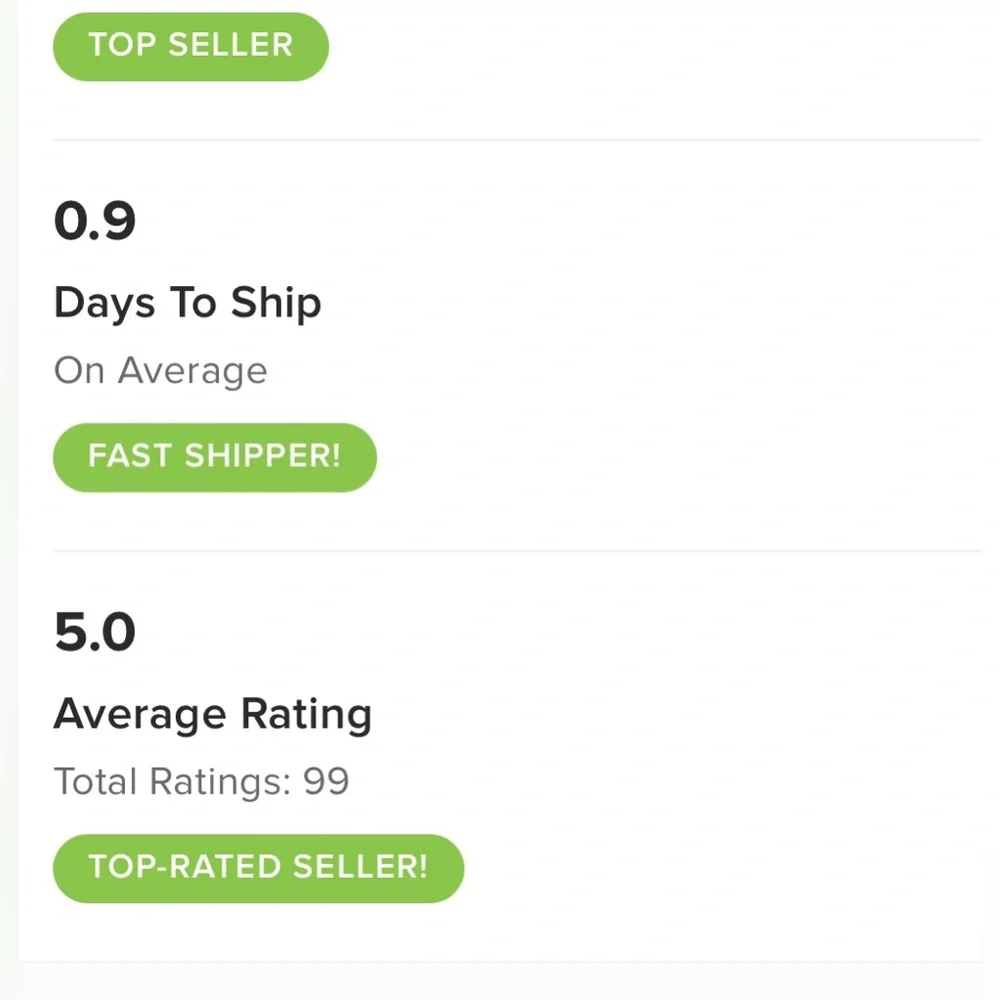Click the On Average subtitle

tap(161, 371)
